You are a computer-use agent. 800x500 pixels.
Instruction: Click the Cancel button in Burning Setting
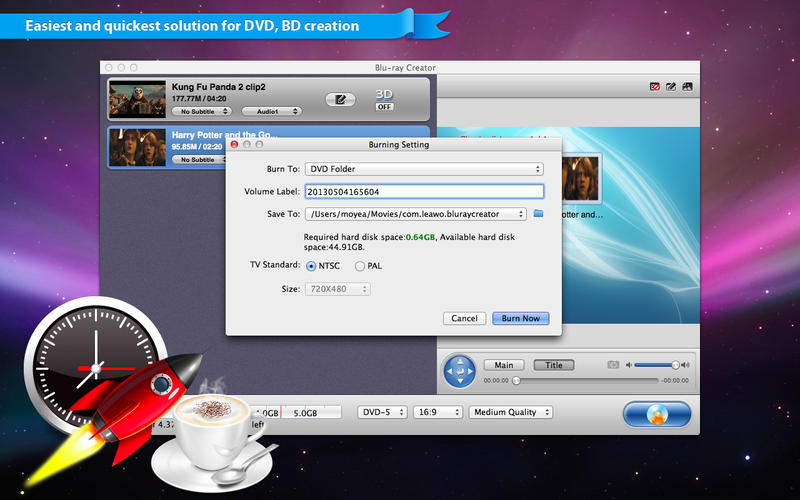click(x=464, y=318)
